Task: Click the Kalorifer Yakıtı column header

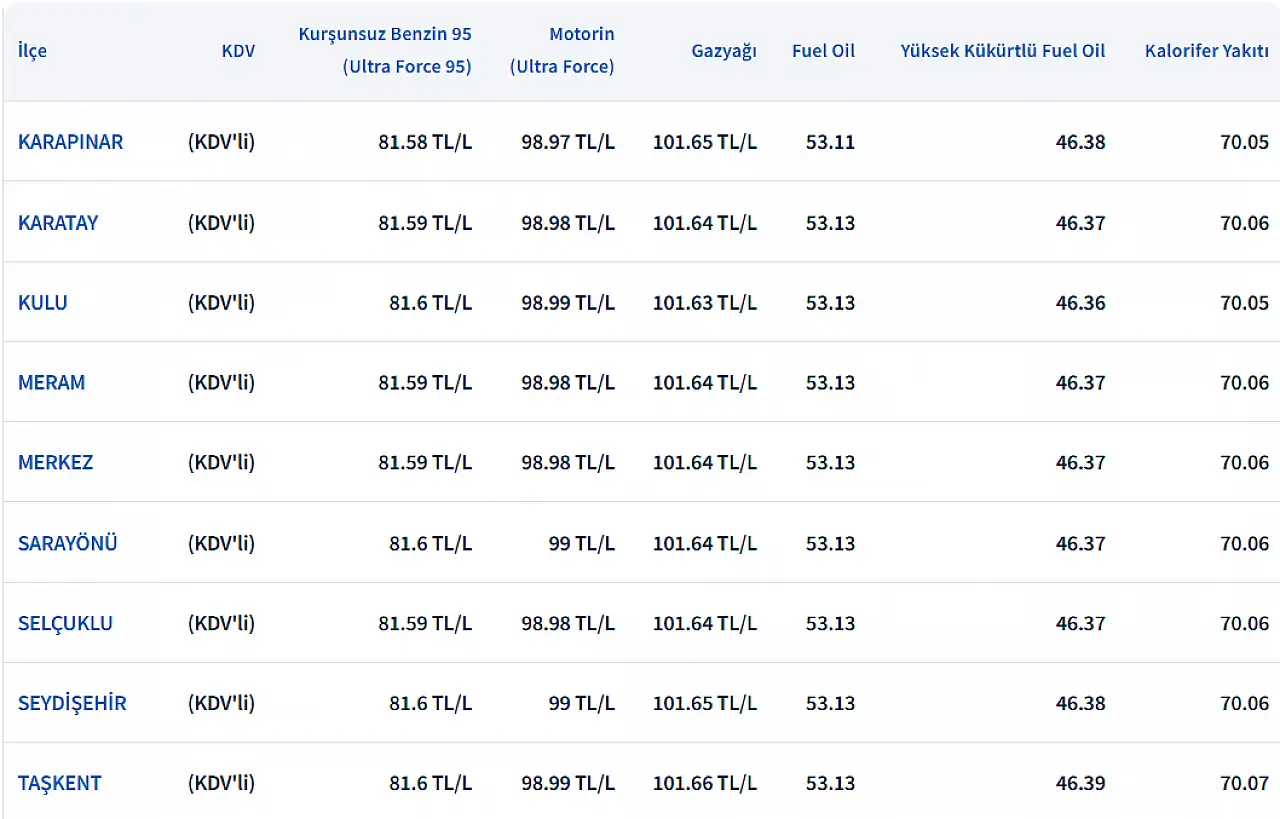Action: [1207, 51]
